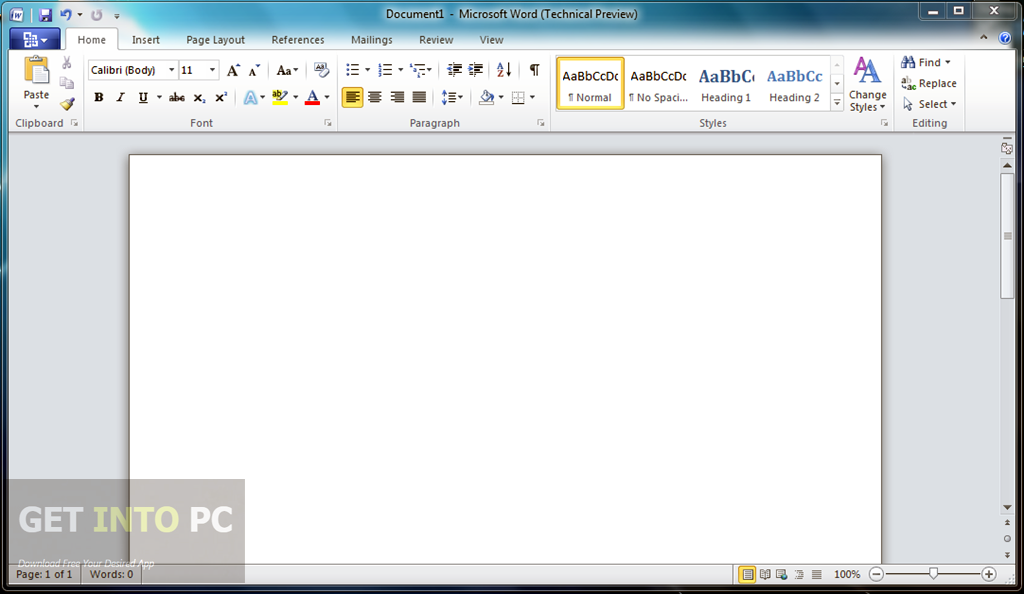The height and width of the screenshot is (594, 1024).
Task: Click Replace in Editing group
Action: (x=929, y=84)
